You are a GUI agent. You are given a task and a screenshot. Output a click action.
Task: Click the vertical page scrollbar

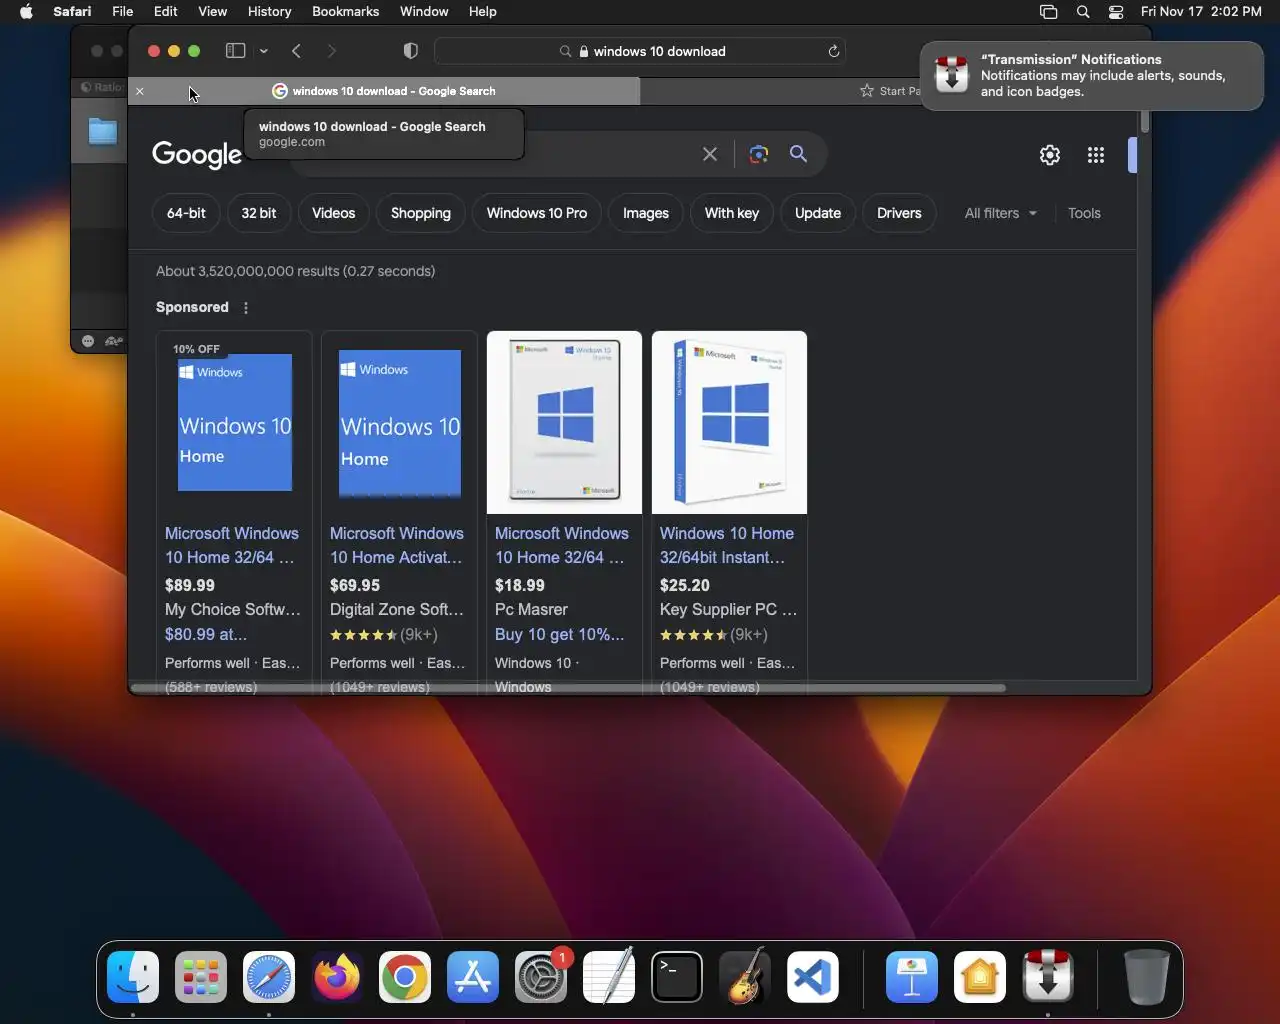click(1144, 122)
